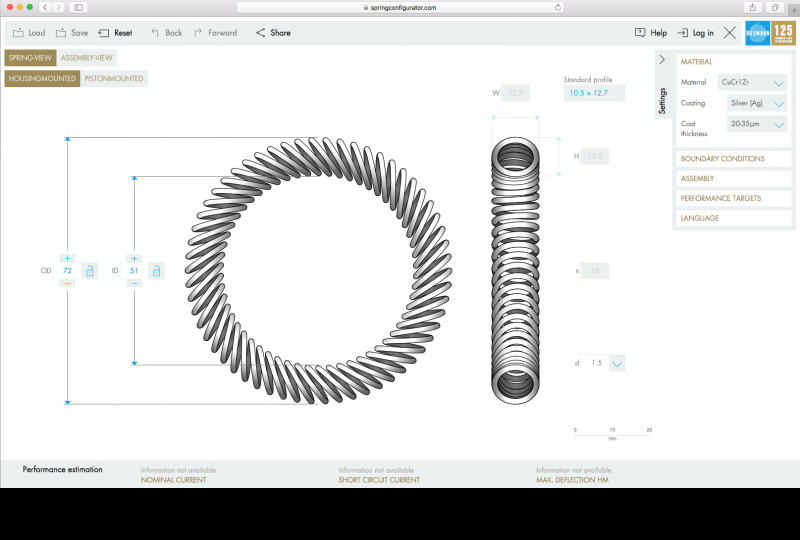The image size is (800, 540).
Task: Go back using the Back button
Action: (x=166, y=33)
